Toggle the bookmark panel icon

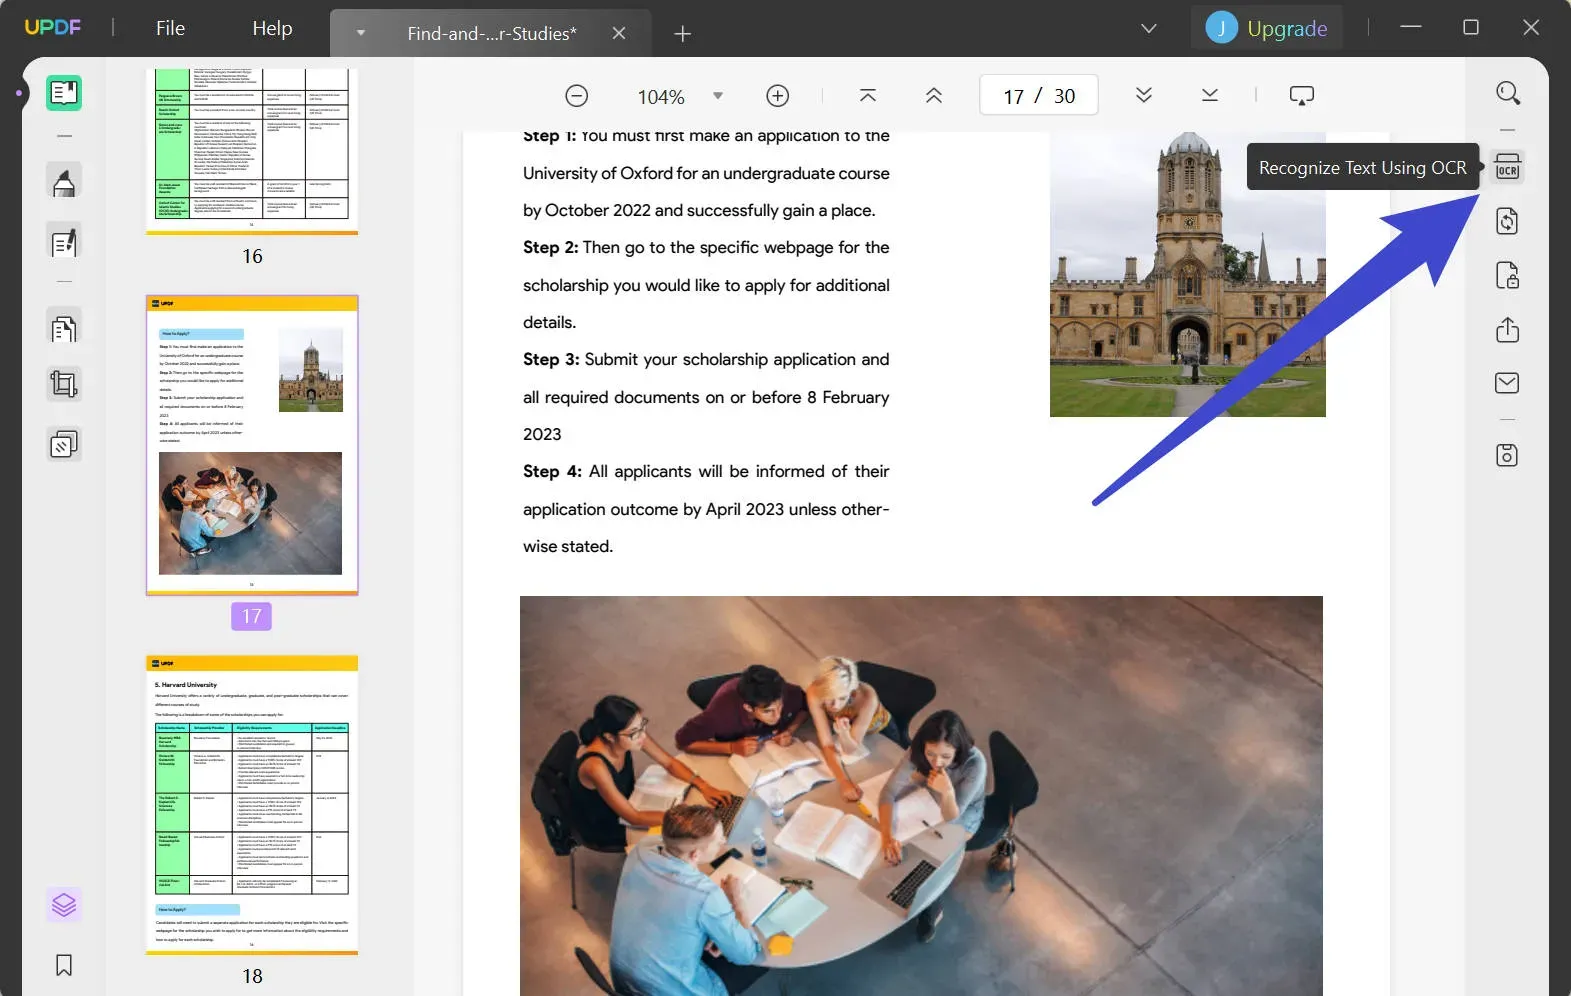pyautogui.click(x=64, y=965)
